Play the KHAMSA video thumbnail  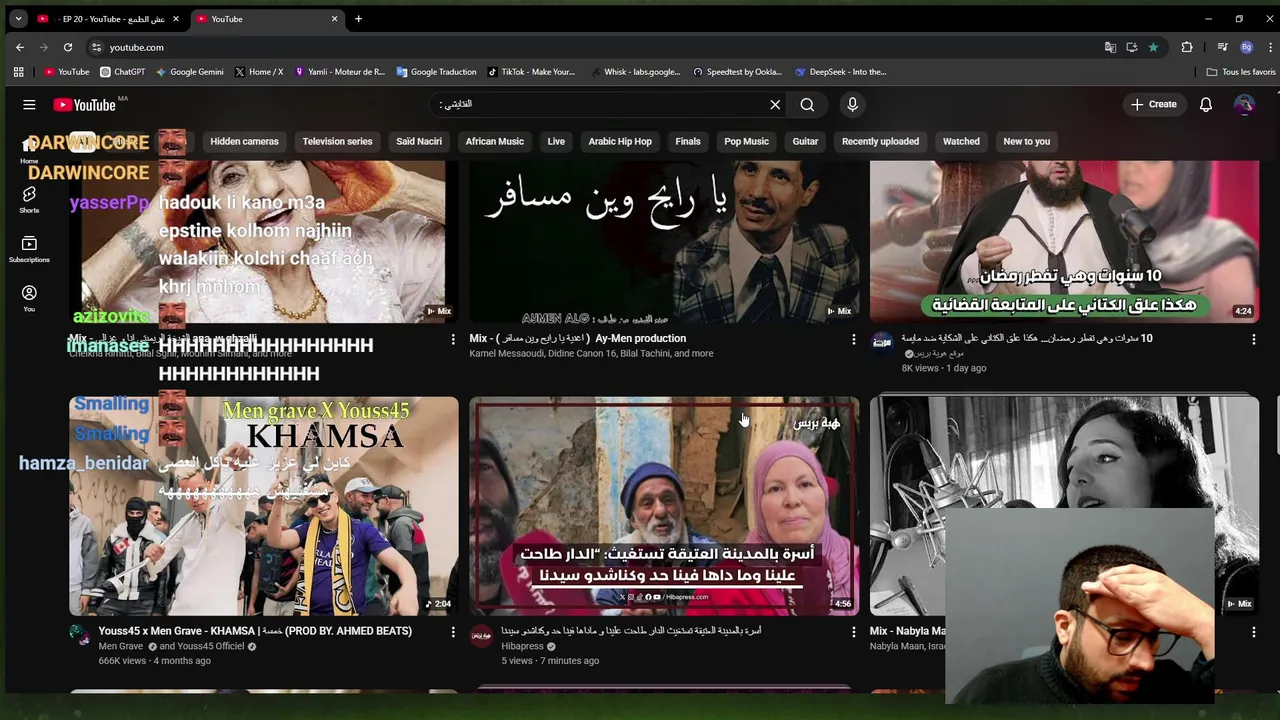click(264, 505)
